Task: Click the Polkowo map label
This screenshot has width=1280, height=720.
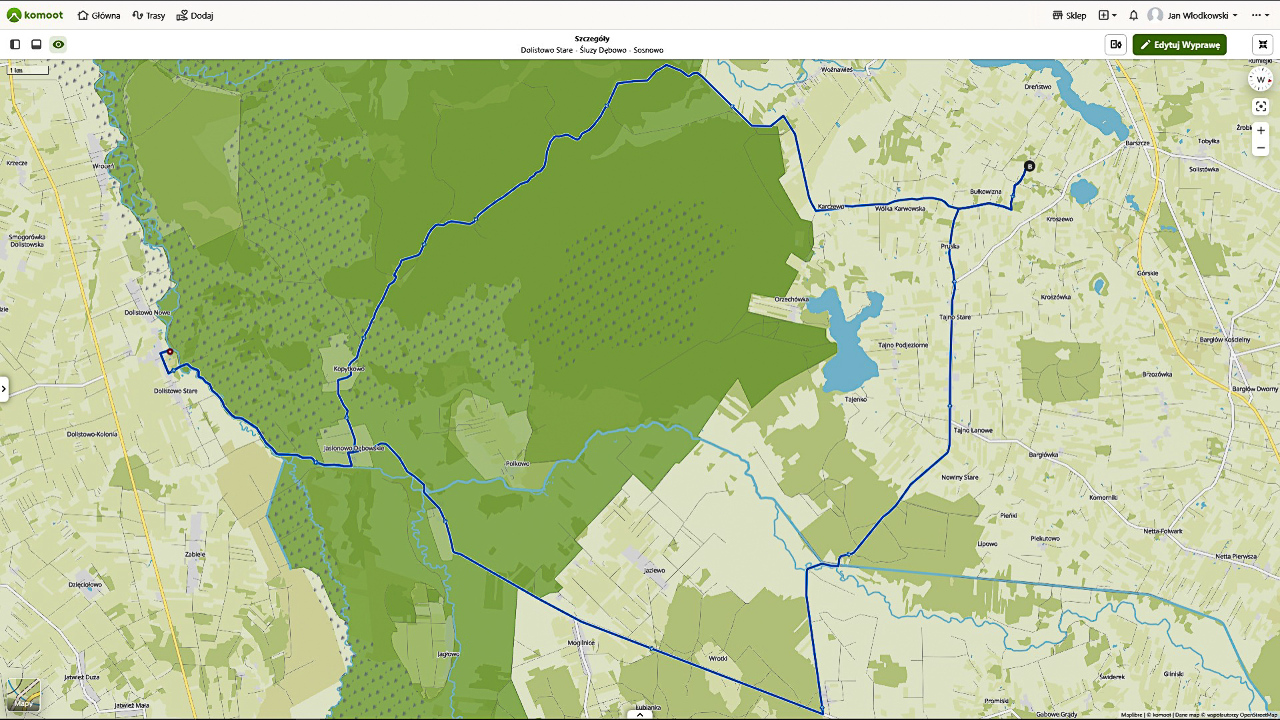Action: pos(517,464)
